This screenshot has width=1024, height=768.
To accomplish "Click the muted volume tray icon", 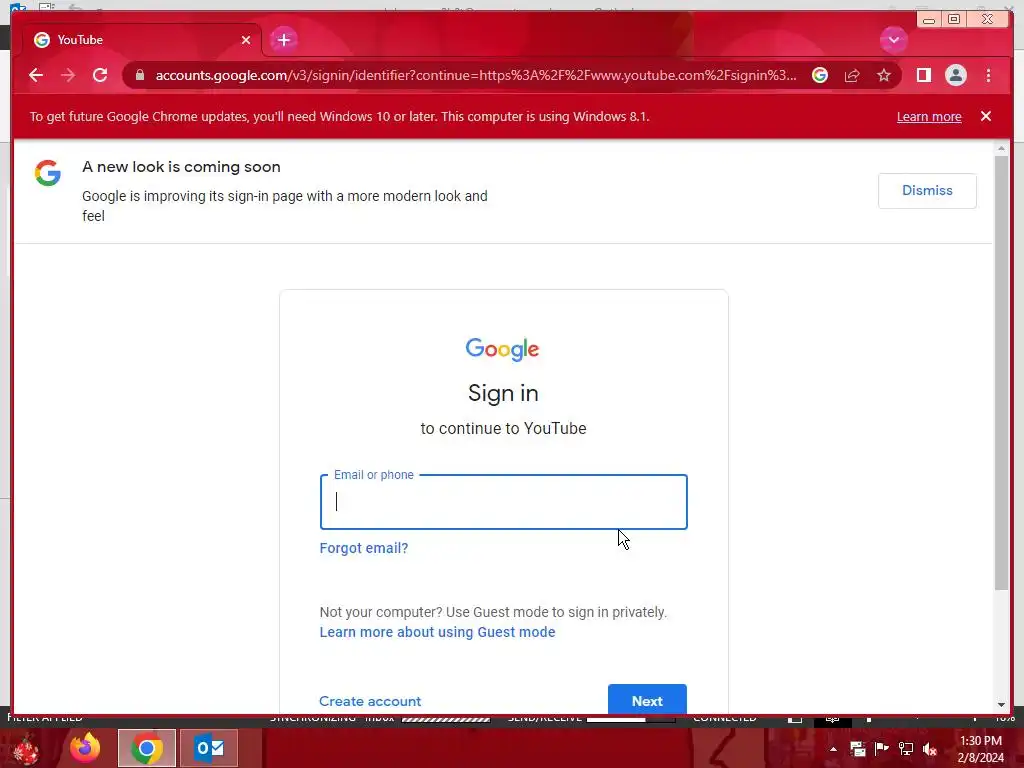I will (930, 749).
